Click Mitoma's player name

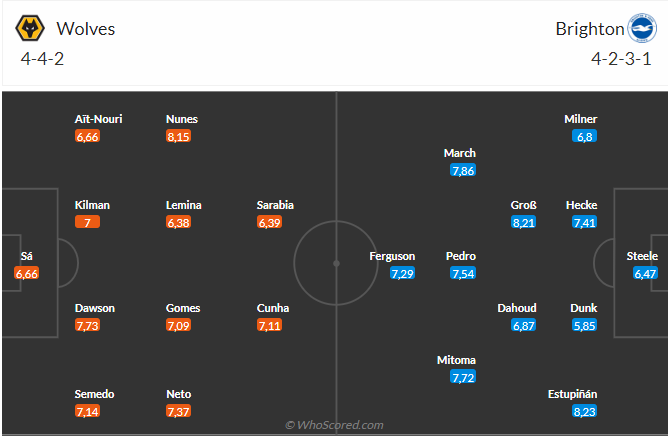pyautogui.click(x=456, y=360)
